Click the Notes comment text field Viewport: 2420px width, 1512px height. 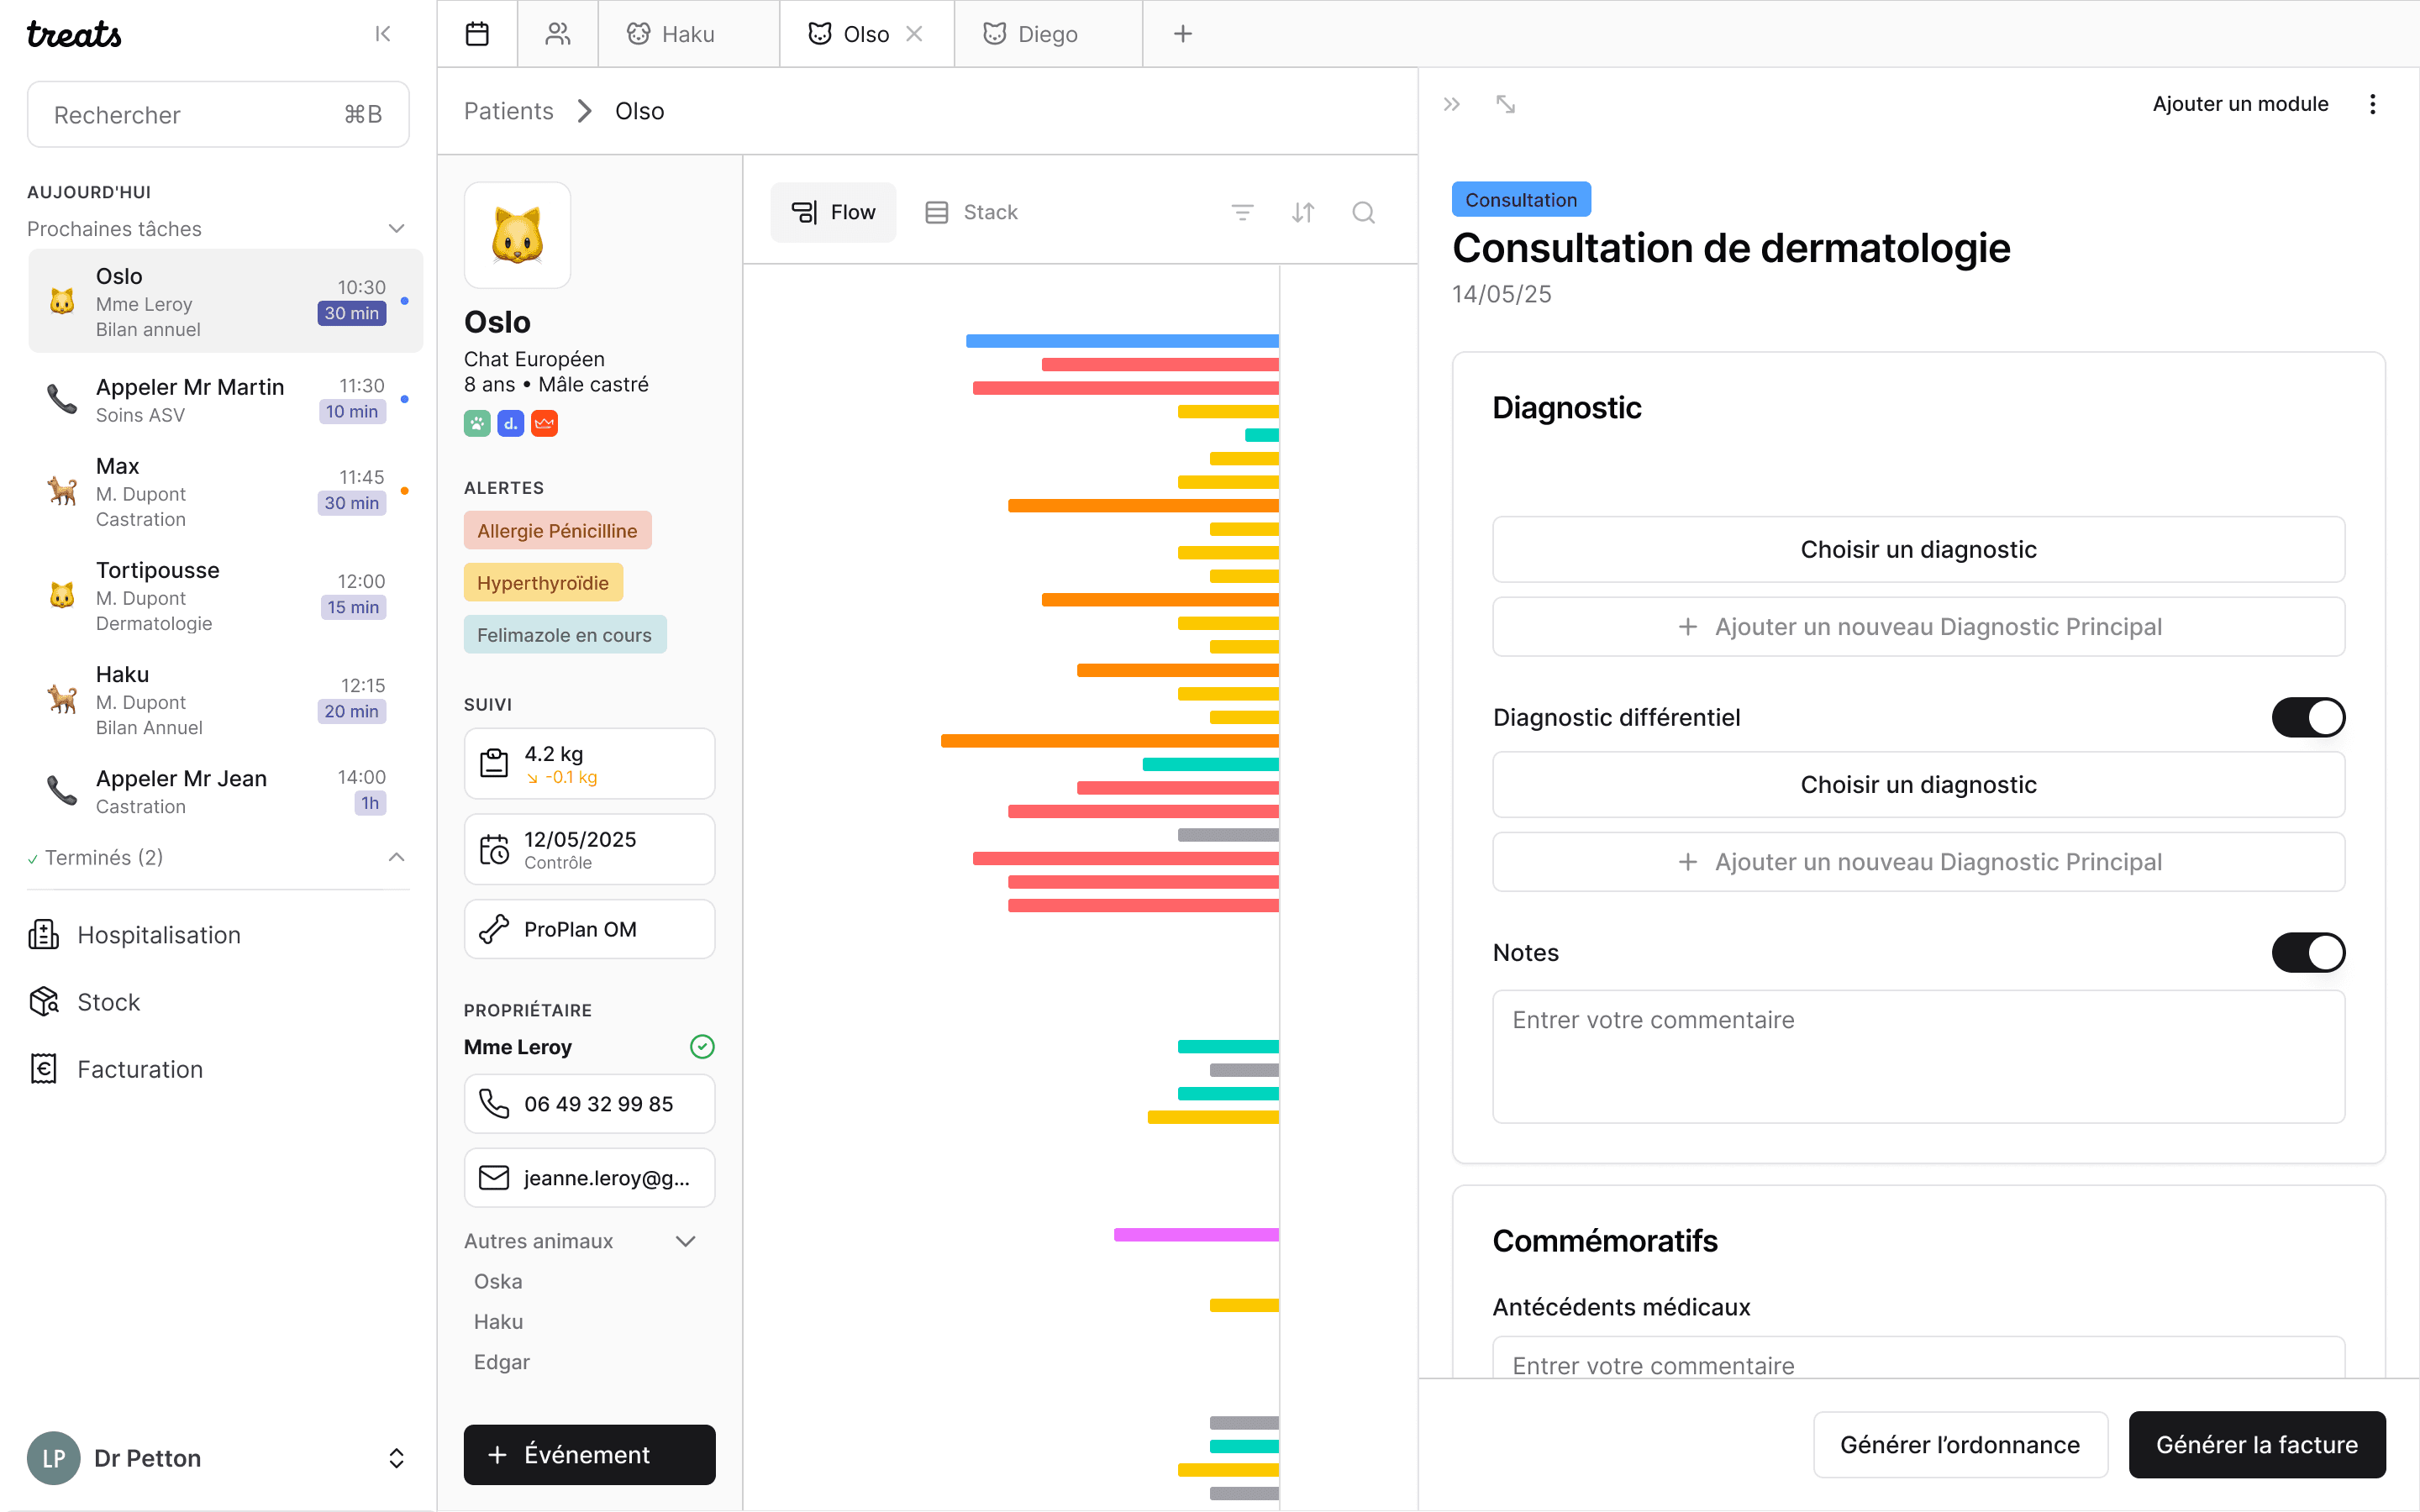point(1917,1056)
